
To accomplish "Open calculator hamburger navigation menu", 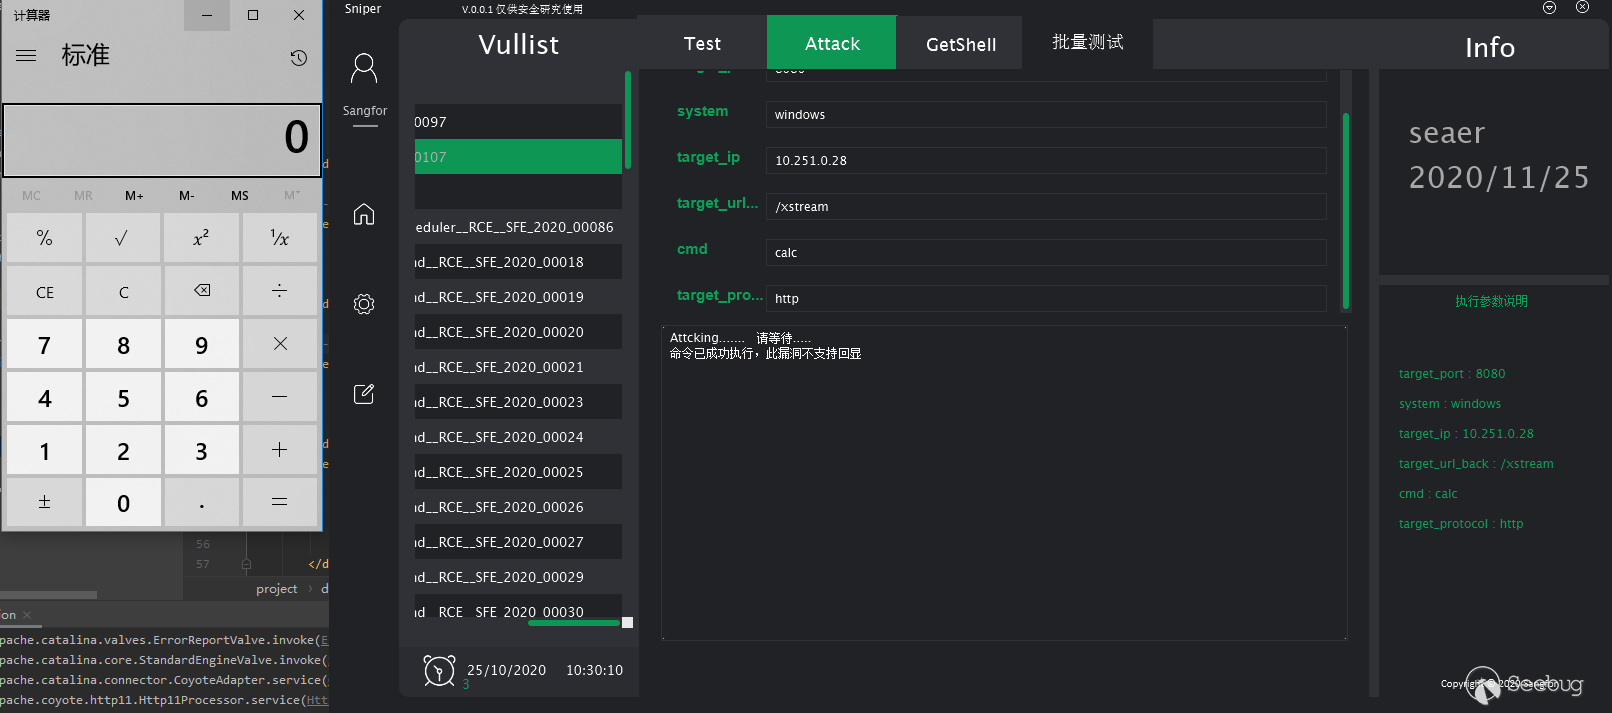I will [x=26, y=56].
